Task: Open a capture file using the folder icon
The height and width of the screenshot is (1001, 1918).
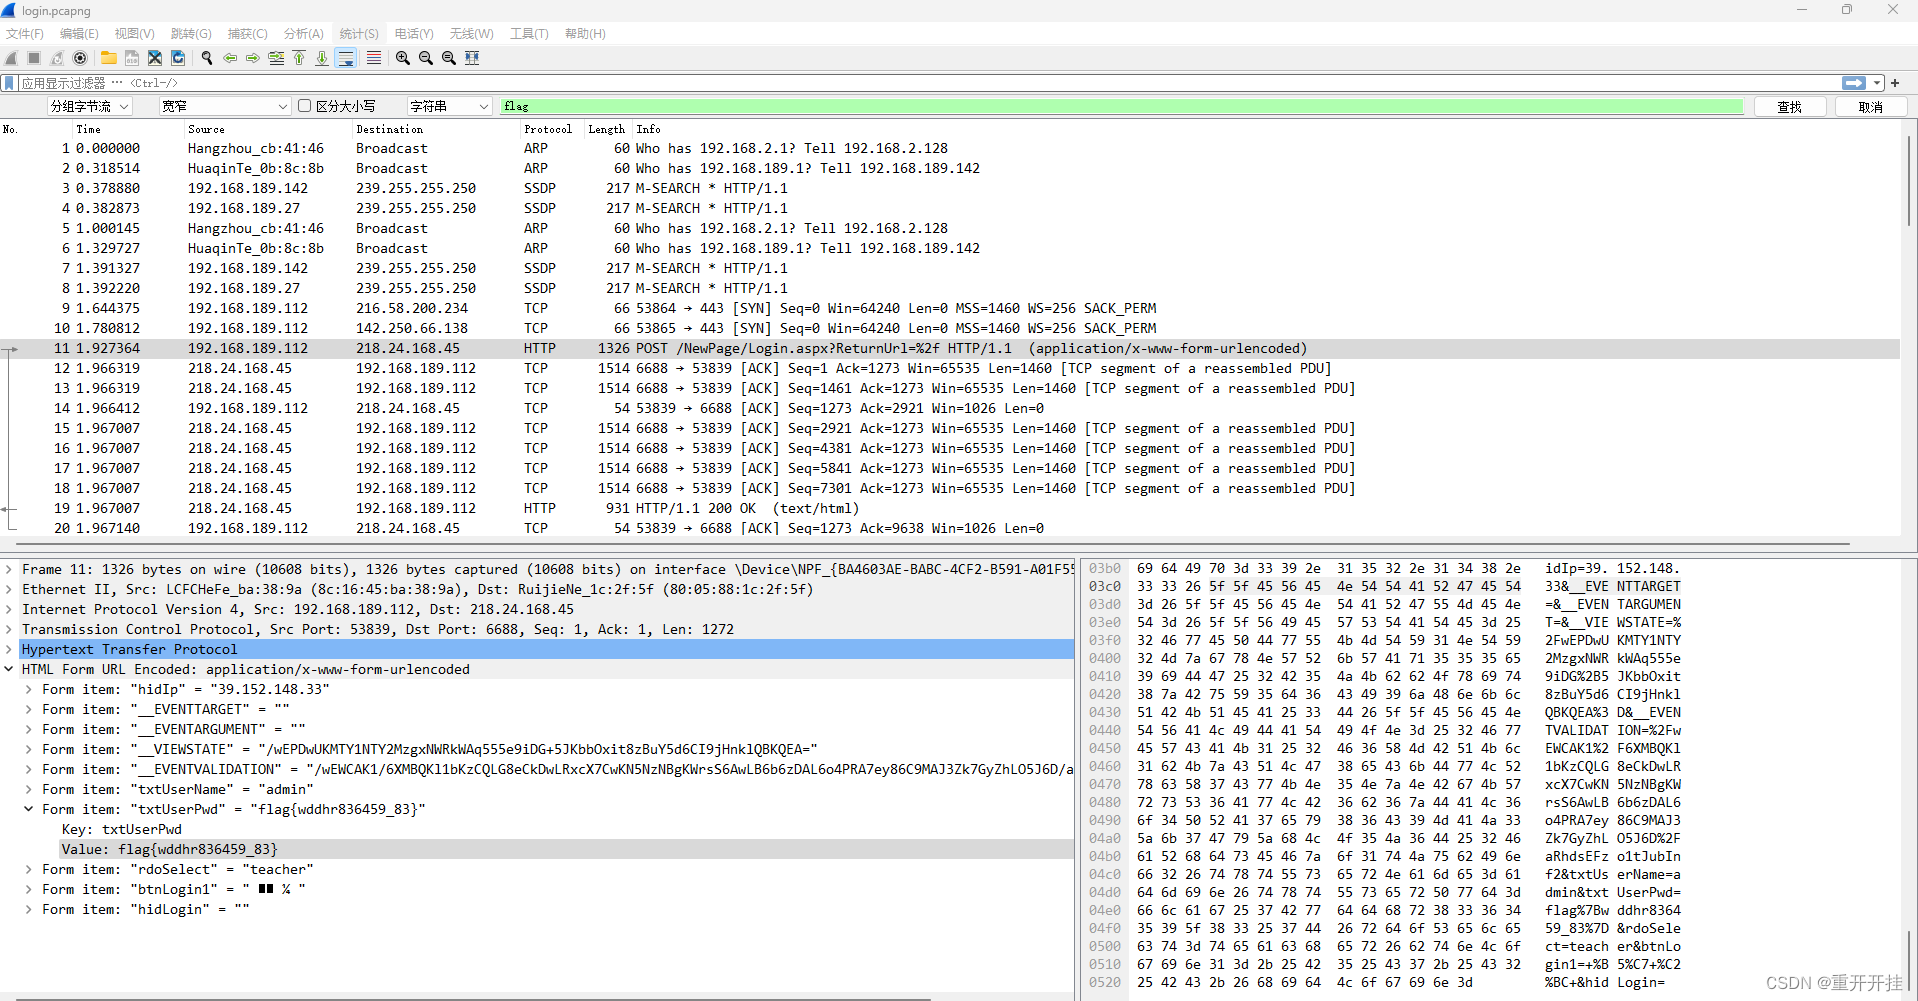Action: [108, 57]
